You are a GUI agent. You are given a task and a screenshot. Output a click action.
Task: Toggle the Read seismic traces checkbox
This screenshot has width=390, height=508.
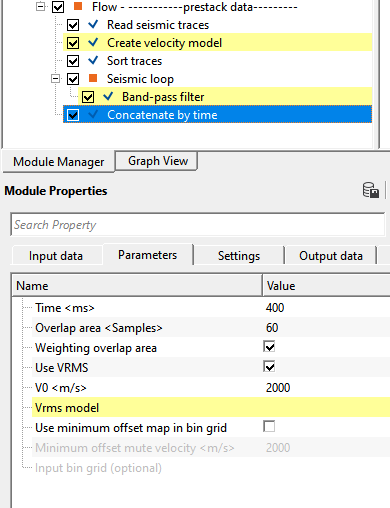pyautogui.click(x=73, y=25)
